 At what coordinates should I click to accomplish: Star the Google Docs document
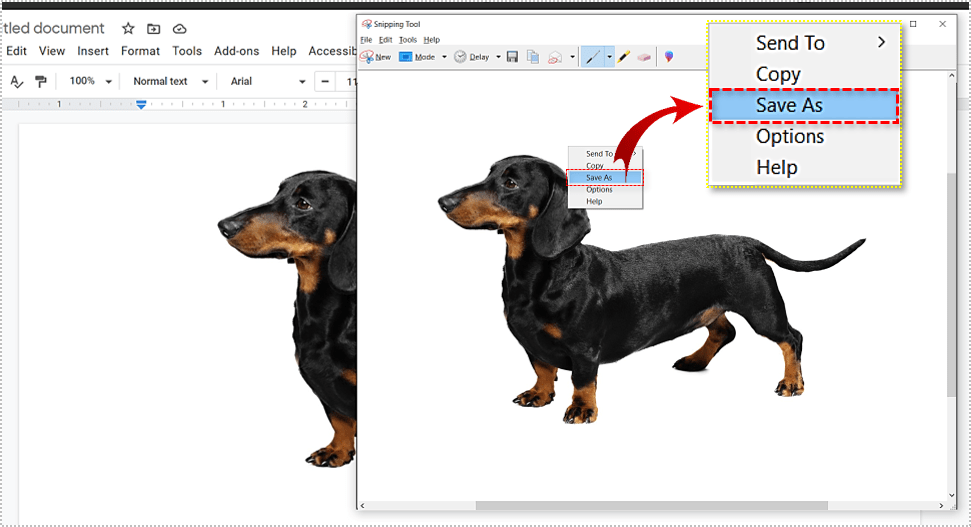128,29
